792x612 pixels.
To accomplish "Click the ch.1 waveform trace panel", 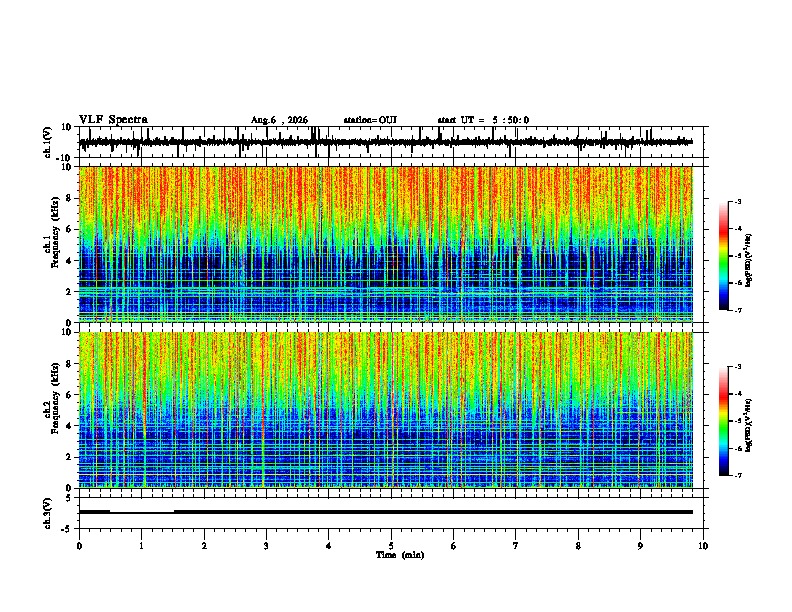I will tap(390, 142).
